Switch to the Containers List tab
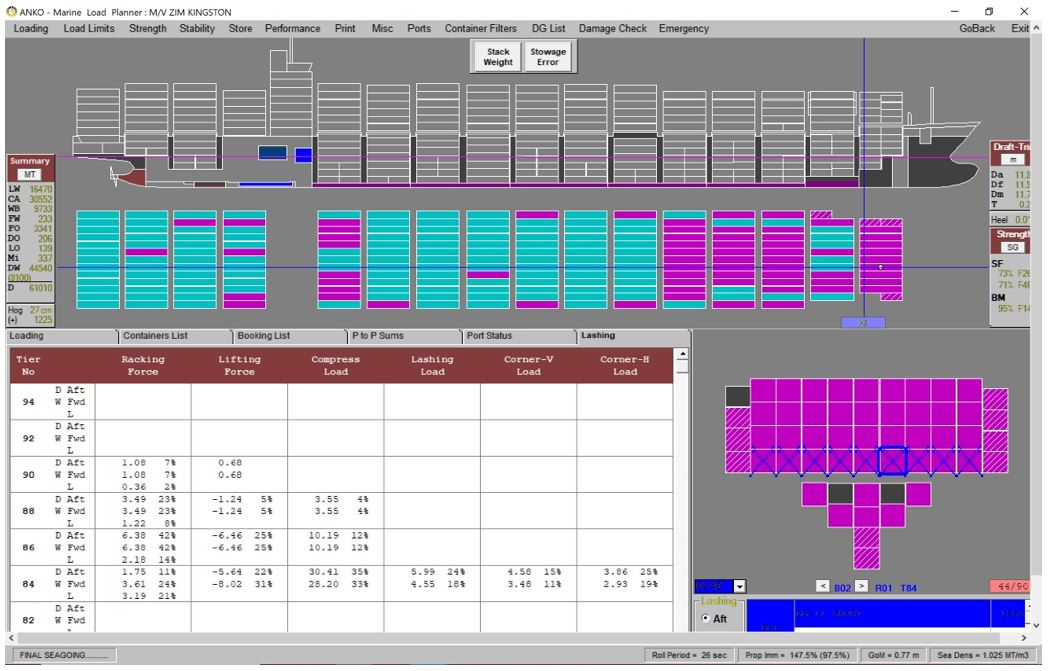The width and height of the screenshot is (1049, 671). point(155,336)
